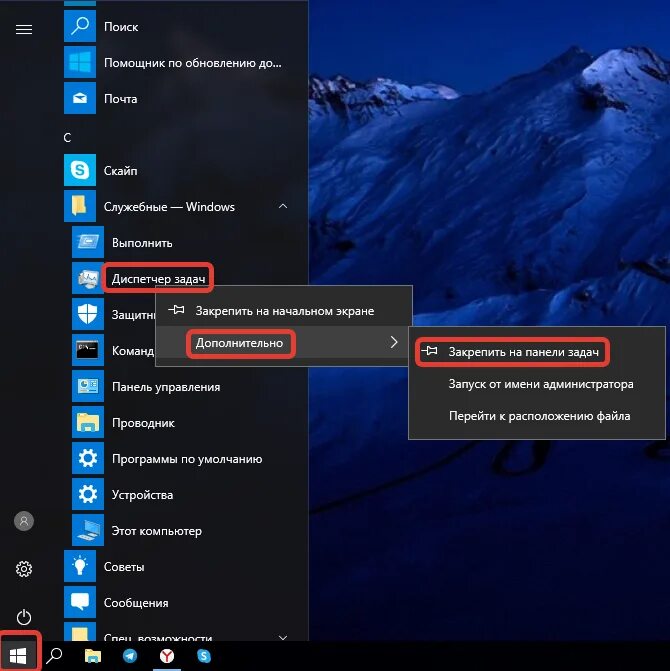Open the Командная строка console icon
The width and height of the screenshot is (670, 671).
(x=88, y=350)
